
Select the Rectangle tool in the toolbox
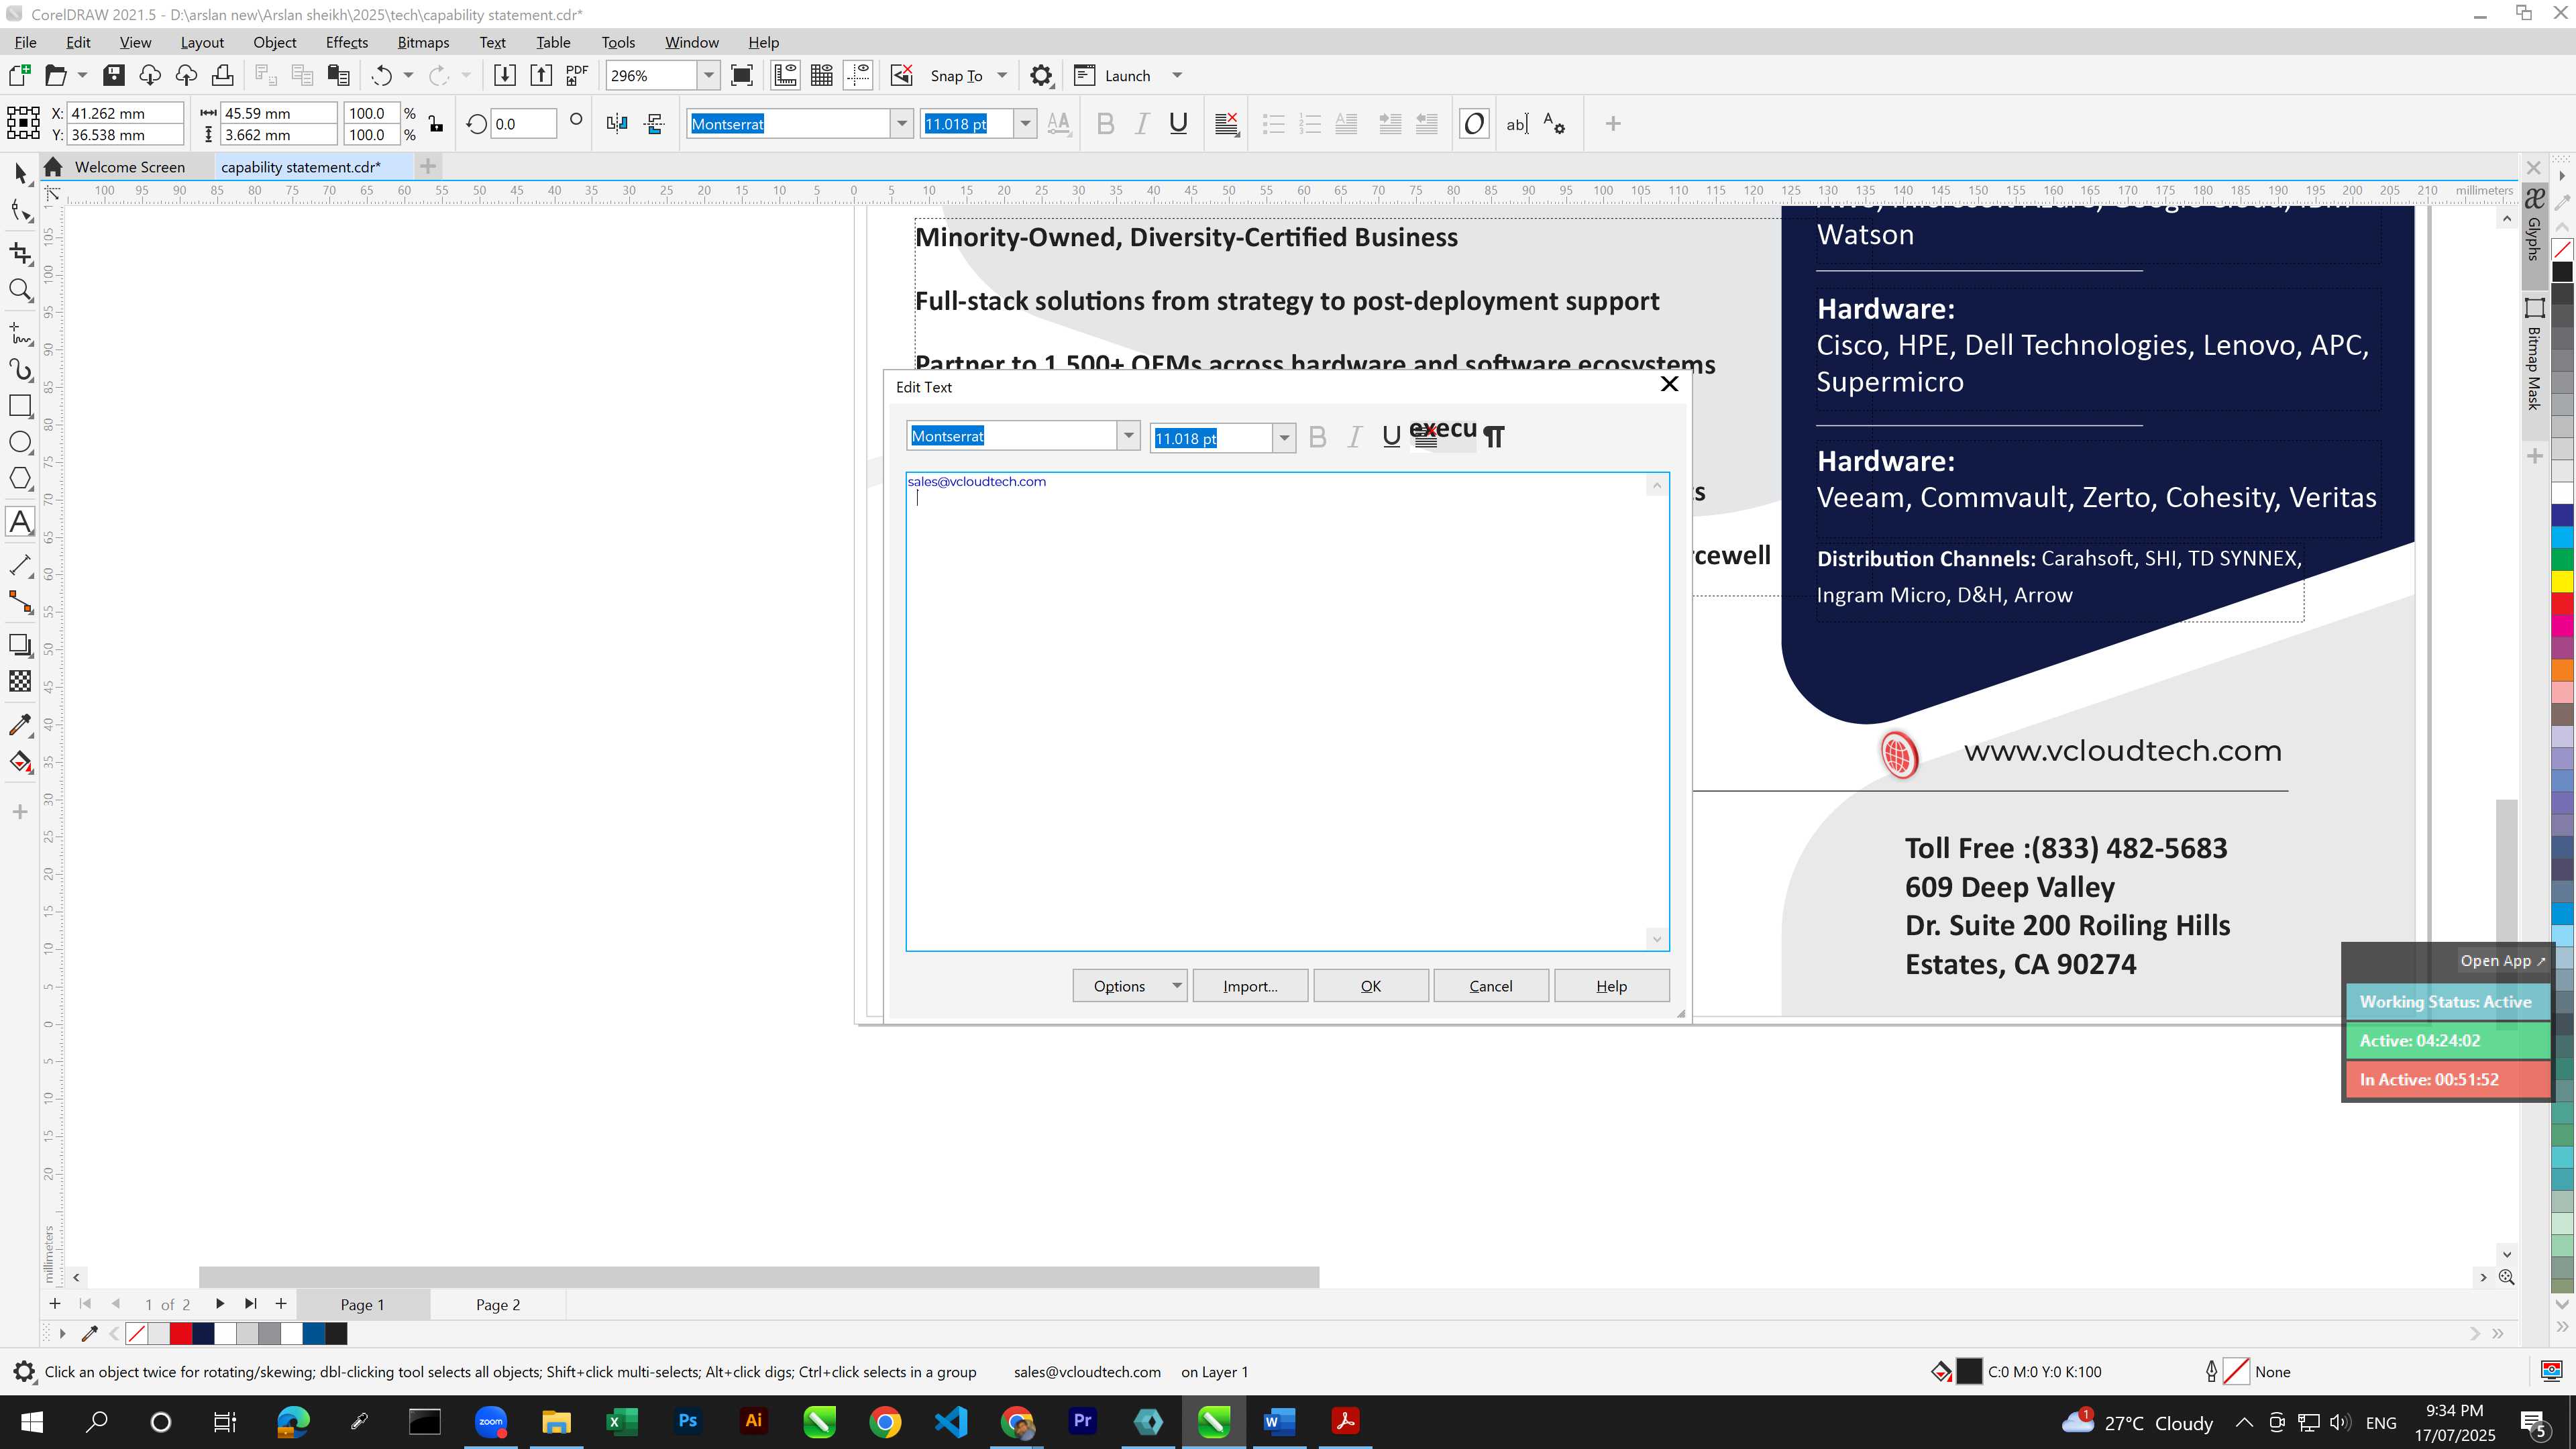click(20, 406)
